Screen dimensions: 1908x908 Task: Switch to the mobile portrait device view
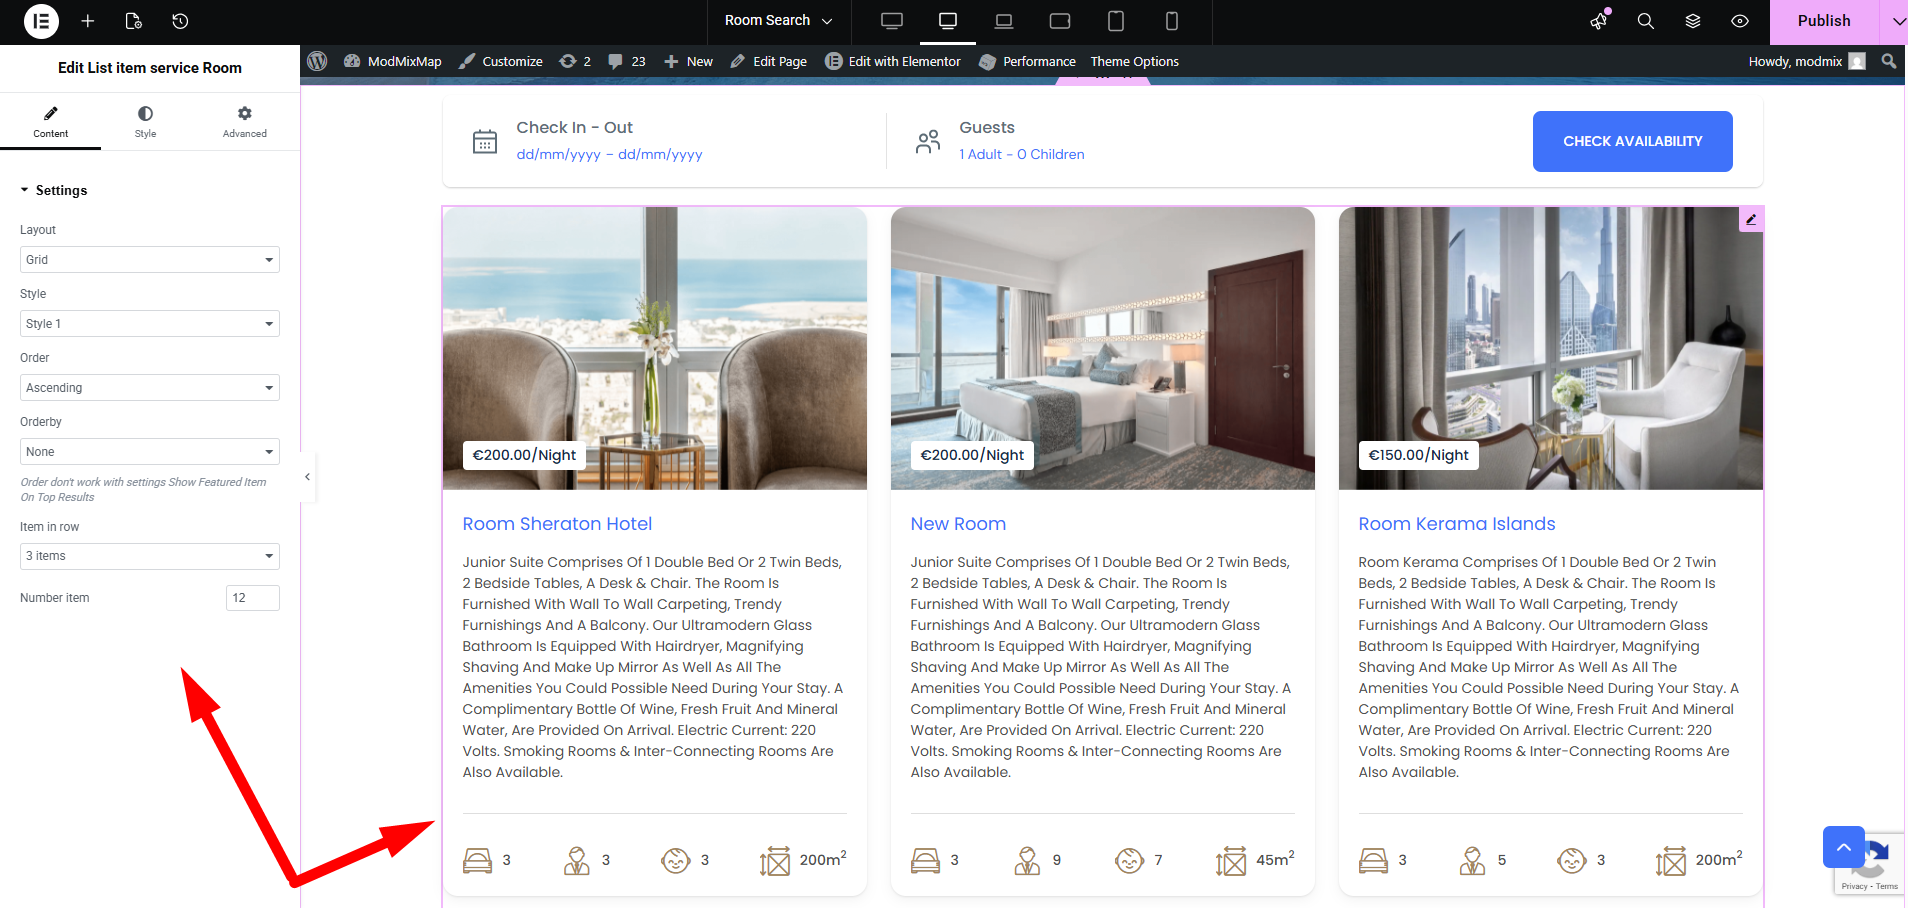click(x=1172, y=21)
